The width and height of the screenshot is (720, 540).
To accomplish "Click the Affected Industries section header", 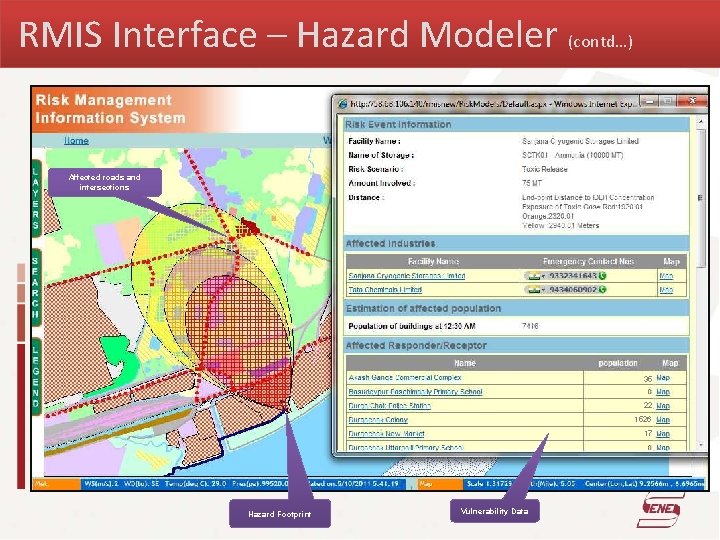I will tap(517, 243).
